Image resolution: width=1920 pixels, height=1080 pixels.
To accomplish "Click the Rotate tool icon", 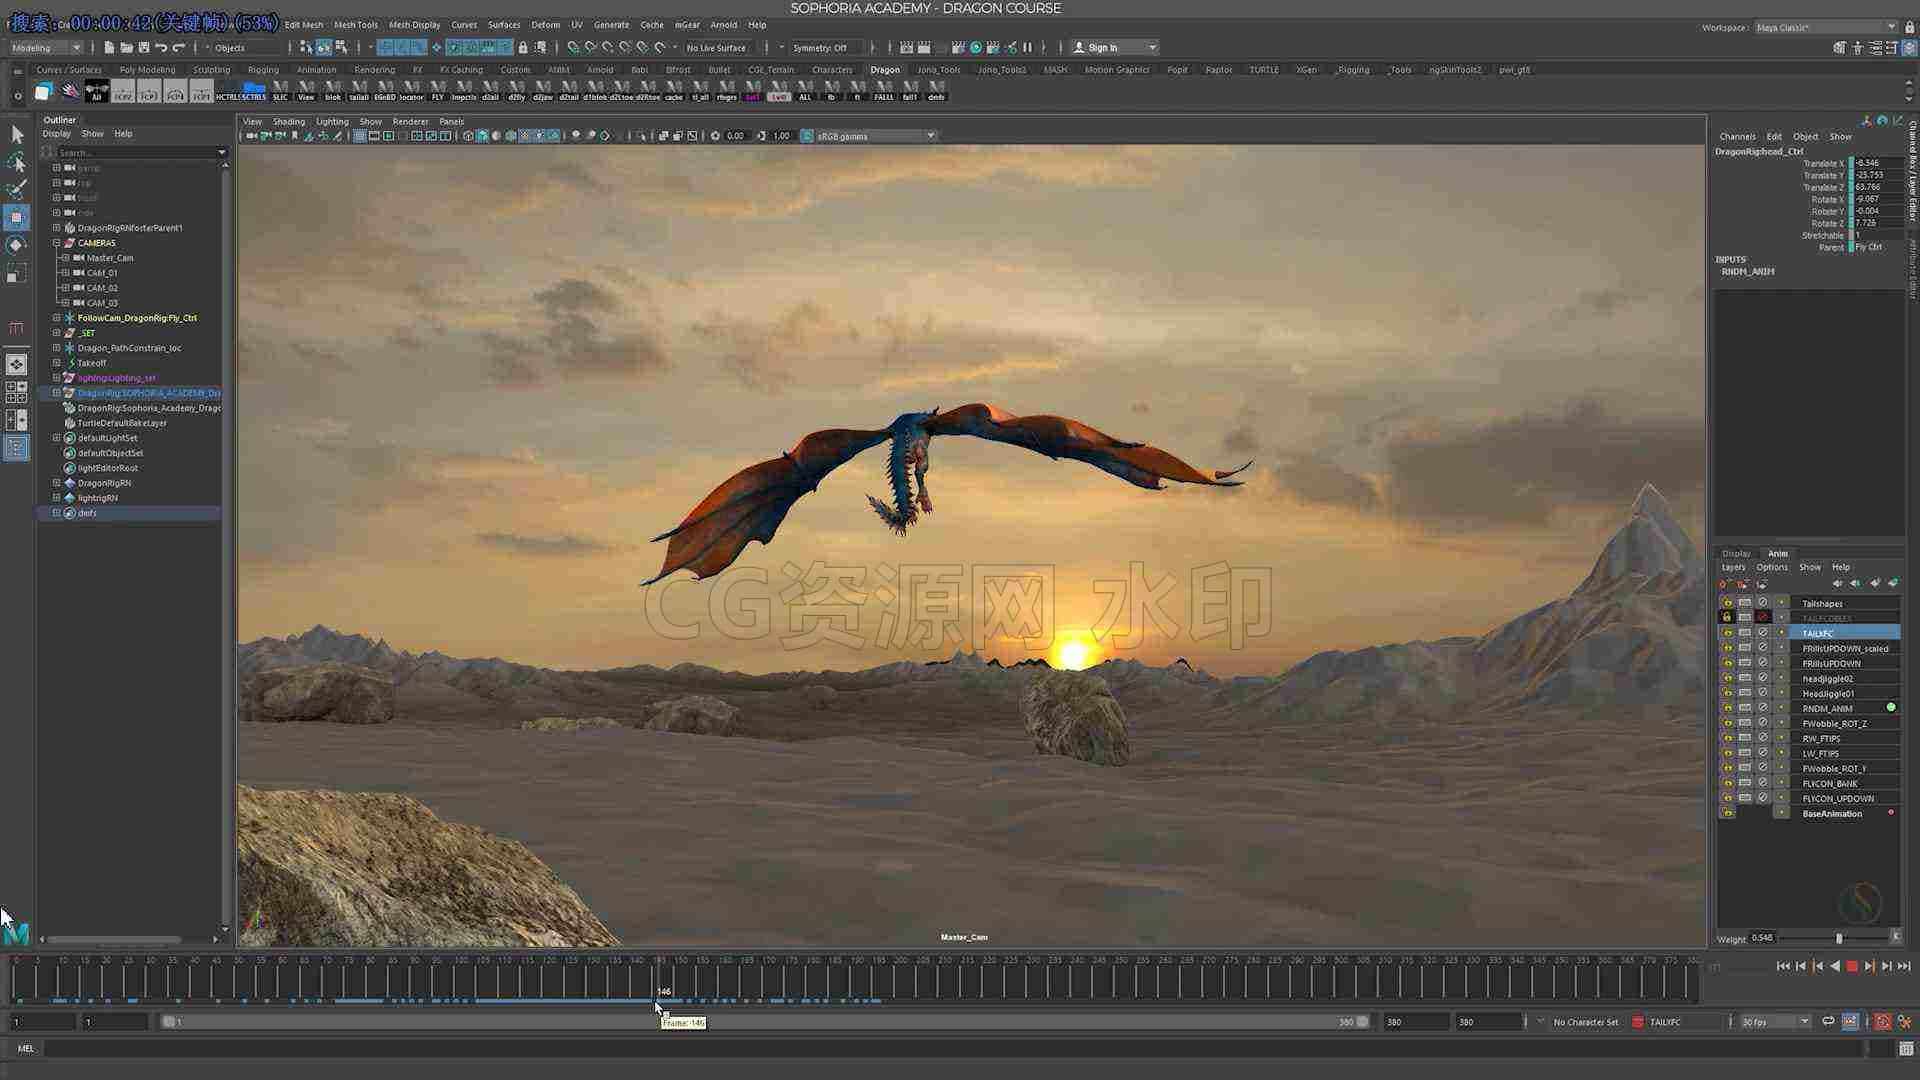I will pos(17,245).
